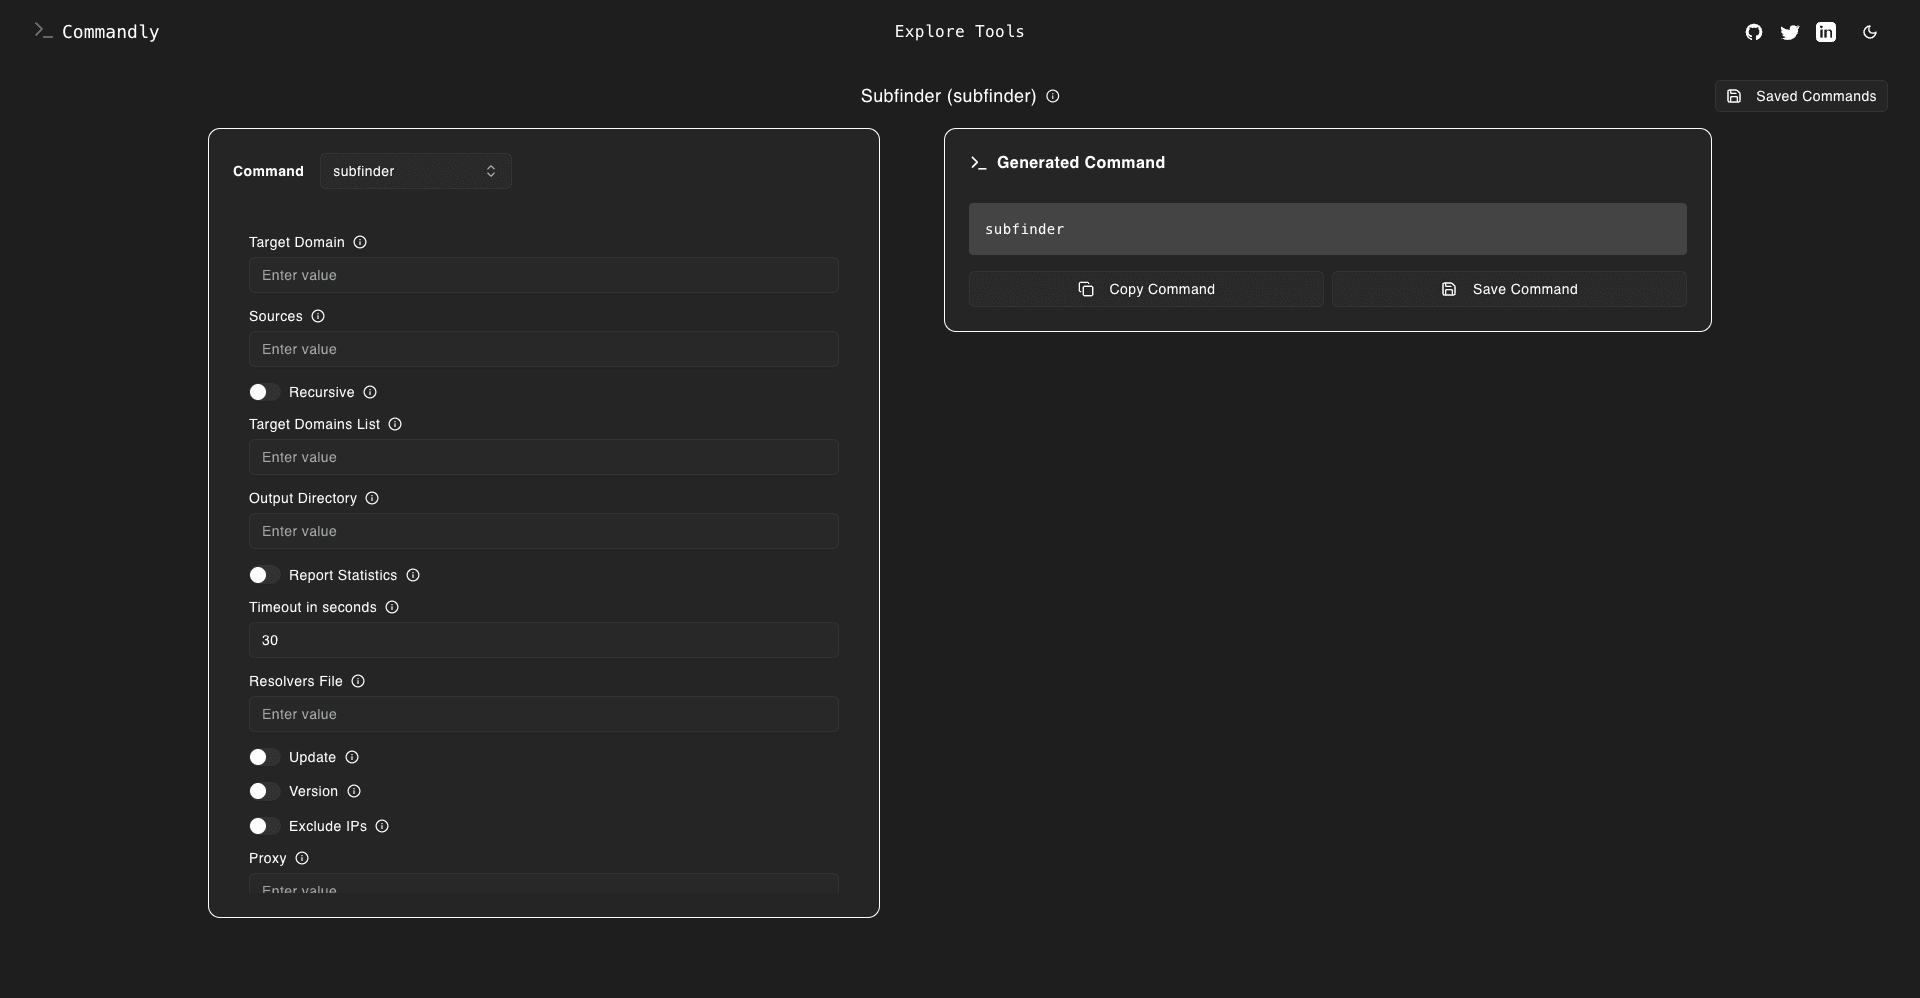Enable the Exclude IPs toggle
This screenshot has width=1920, height=998.
(264, 826)
